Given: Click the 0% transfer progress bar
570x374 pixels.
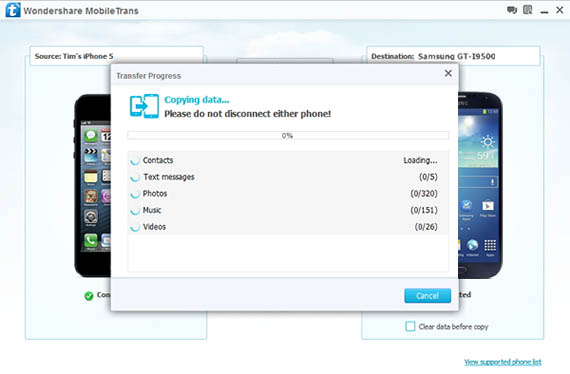Looking at the screenshot, I should [288, 136].
